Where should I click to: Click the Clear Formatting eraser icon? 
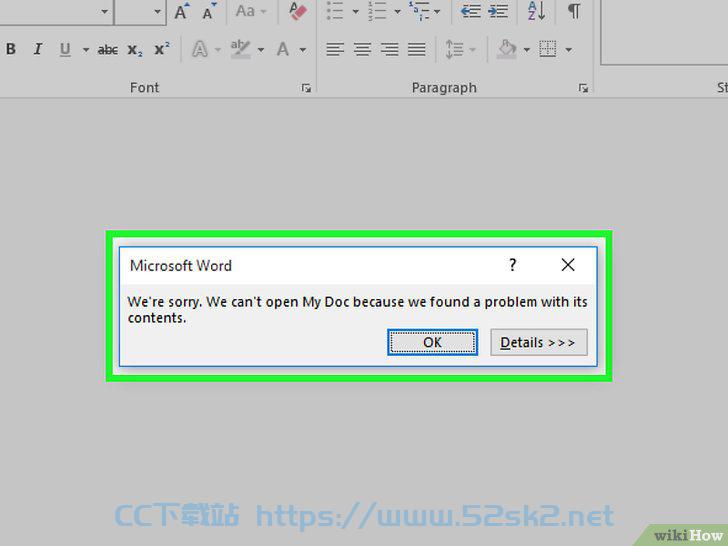[x=298, y=11]
